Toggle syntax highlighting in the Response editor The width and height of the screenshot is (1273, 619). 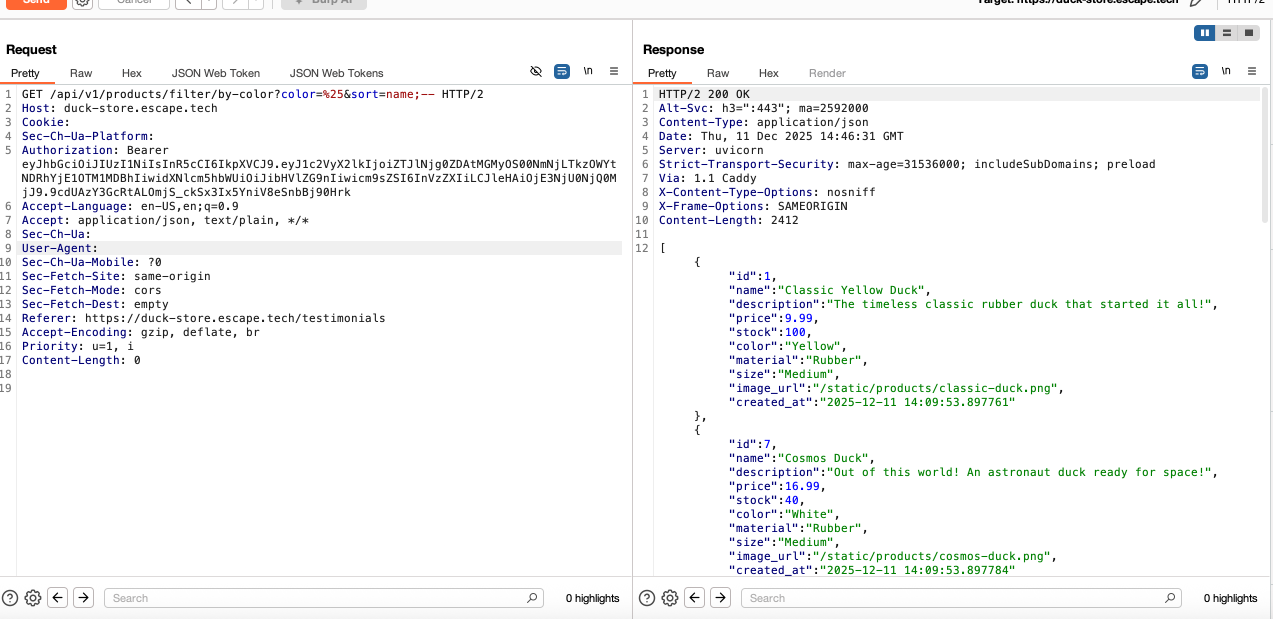click(1198, 71)
